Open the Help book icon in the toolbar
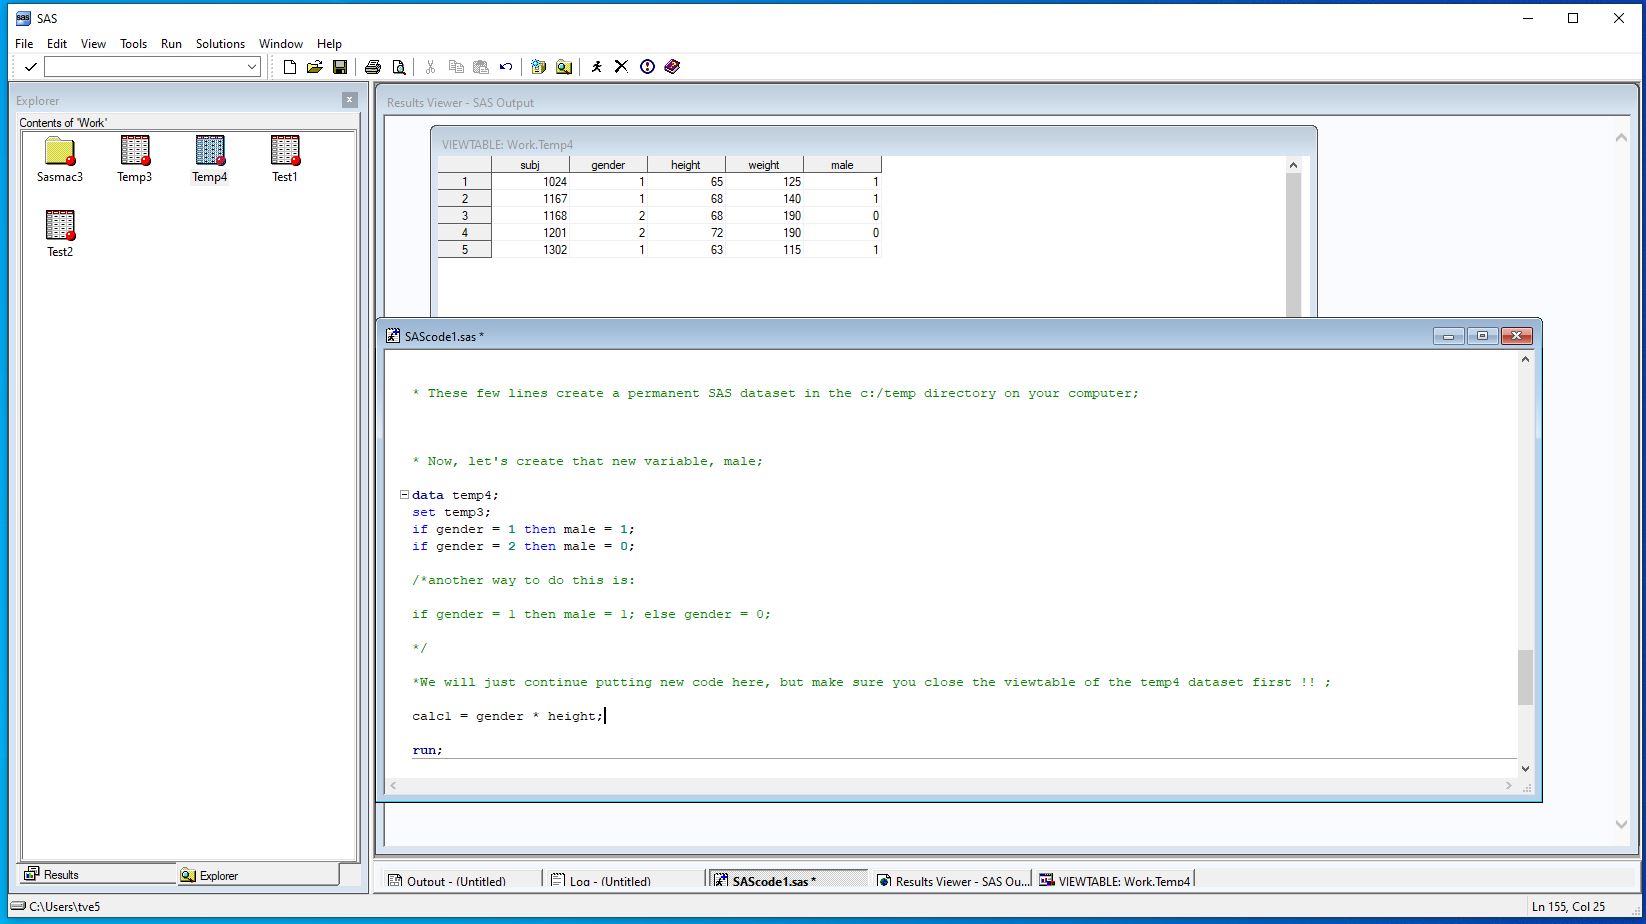Screen dimensions: 1646x924 tap(672, 67)
